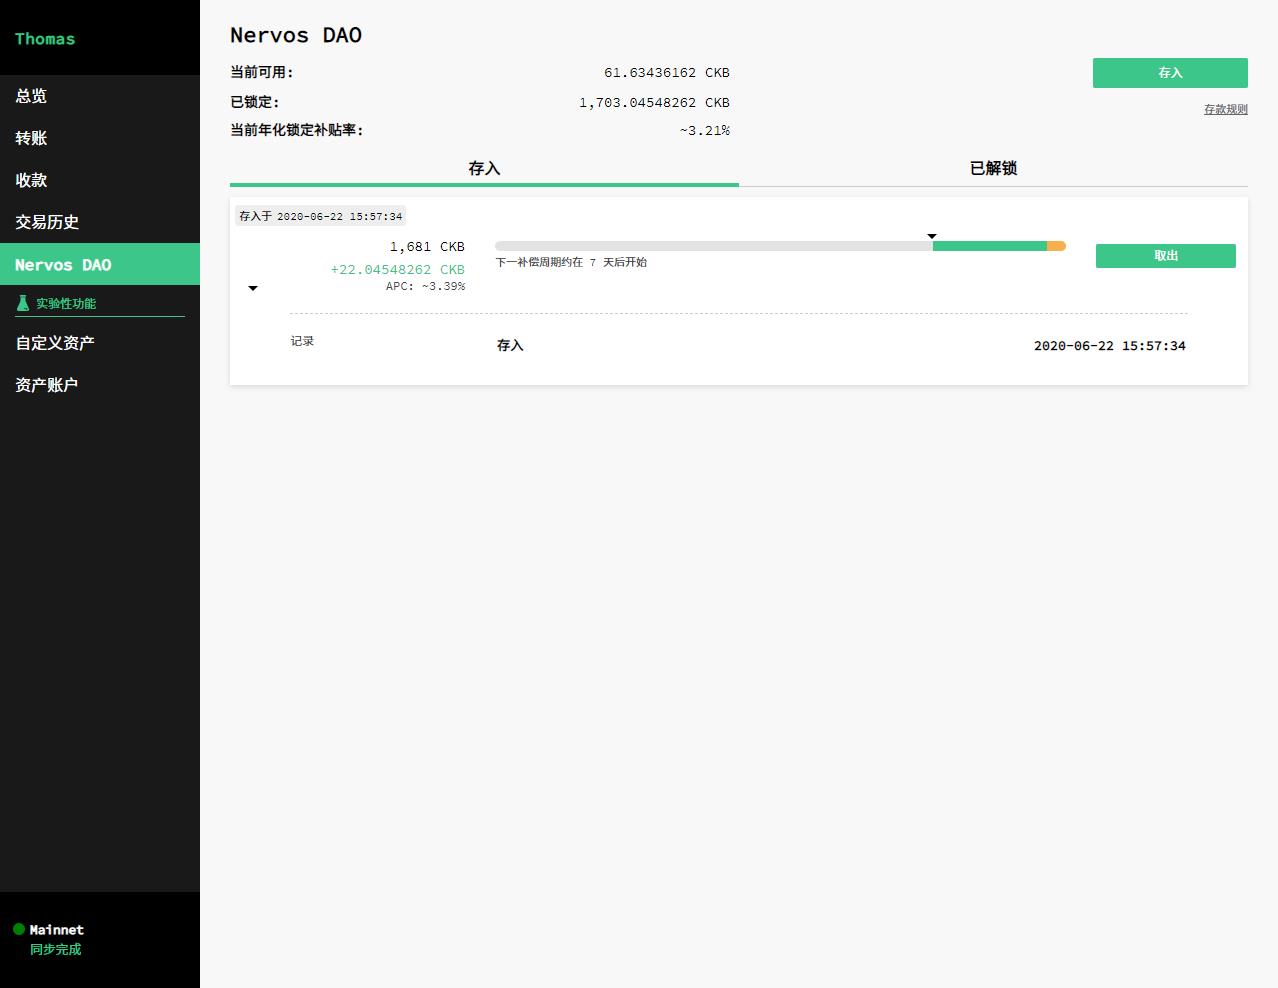Click the wallet name Thomas
The width and height of the screenshot is (1278, 988).
[x=45, y=39]
